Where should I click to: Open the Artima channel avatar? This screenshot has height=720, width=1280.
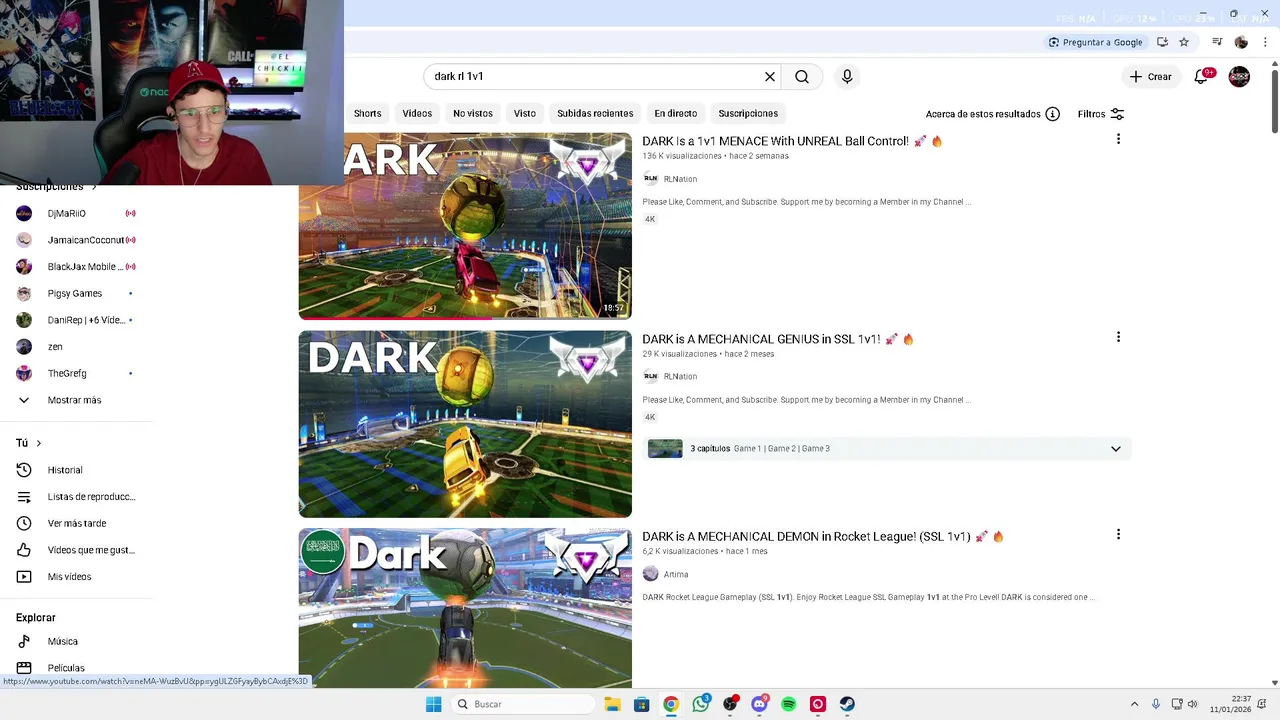tap(651, 574)
